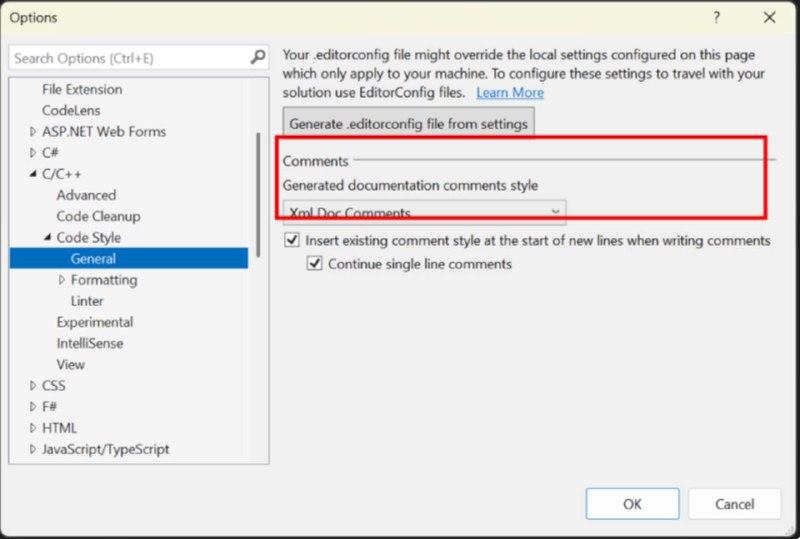Click the OK button
Screen dimensions: 800x539
click(x=632, y=504)
